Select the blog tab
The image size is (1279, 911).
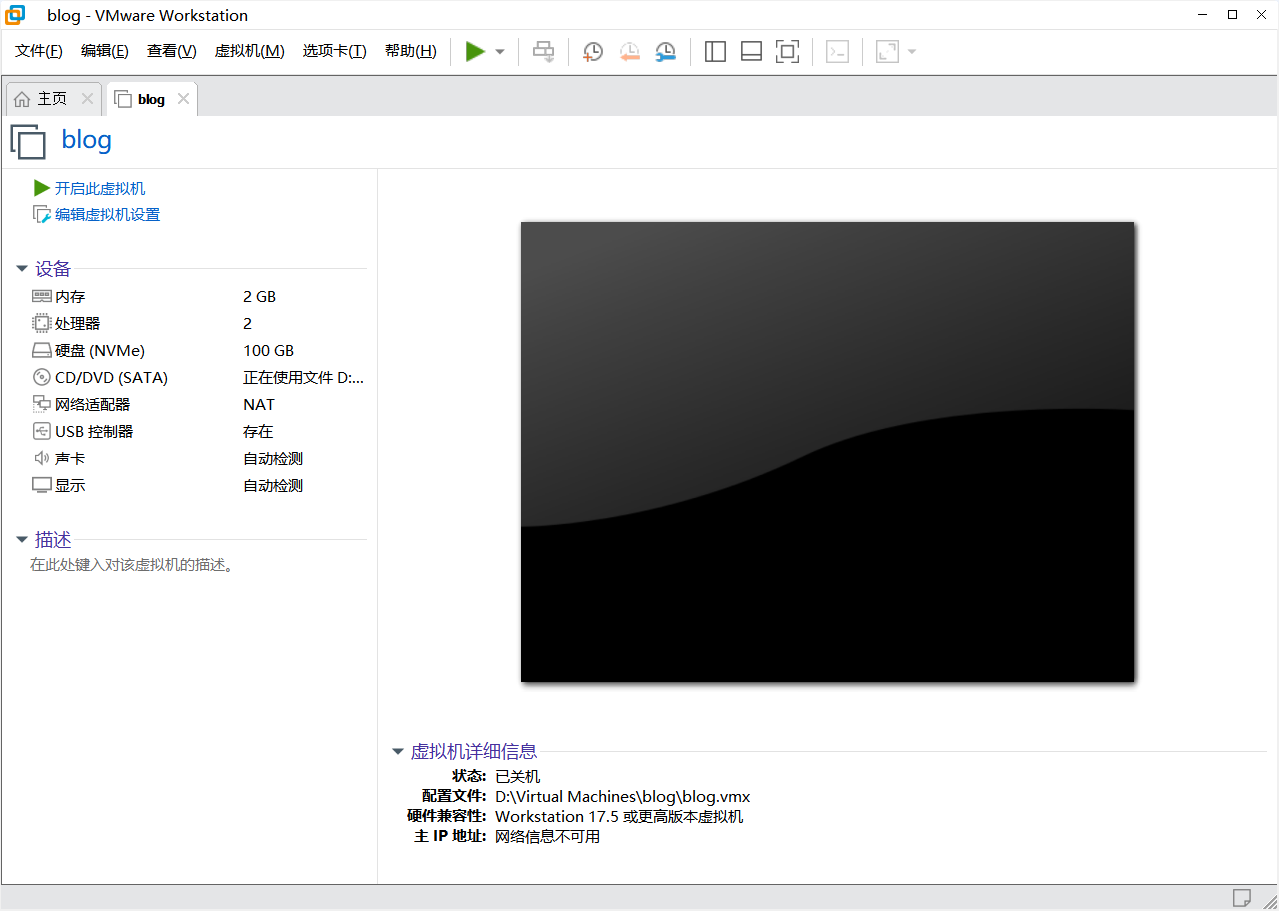(x=152, y=99)
